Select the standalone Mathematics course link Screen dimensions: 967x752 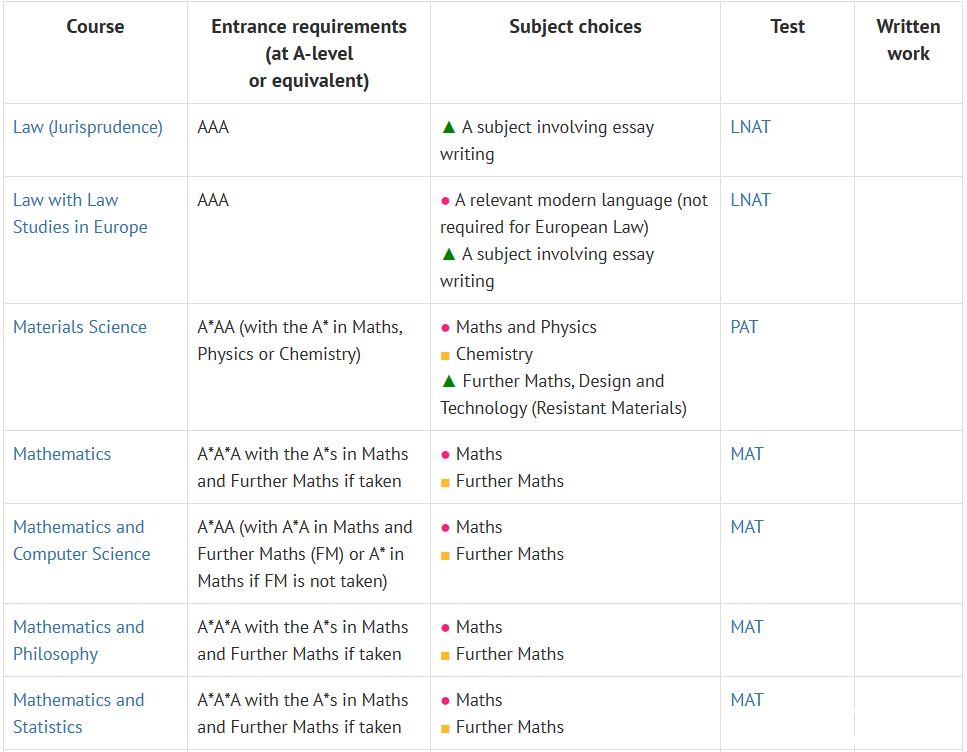coord(62,454)
